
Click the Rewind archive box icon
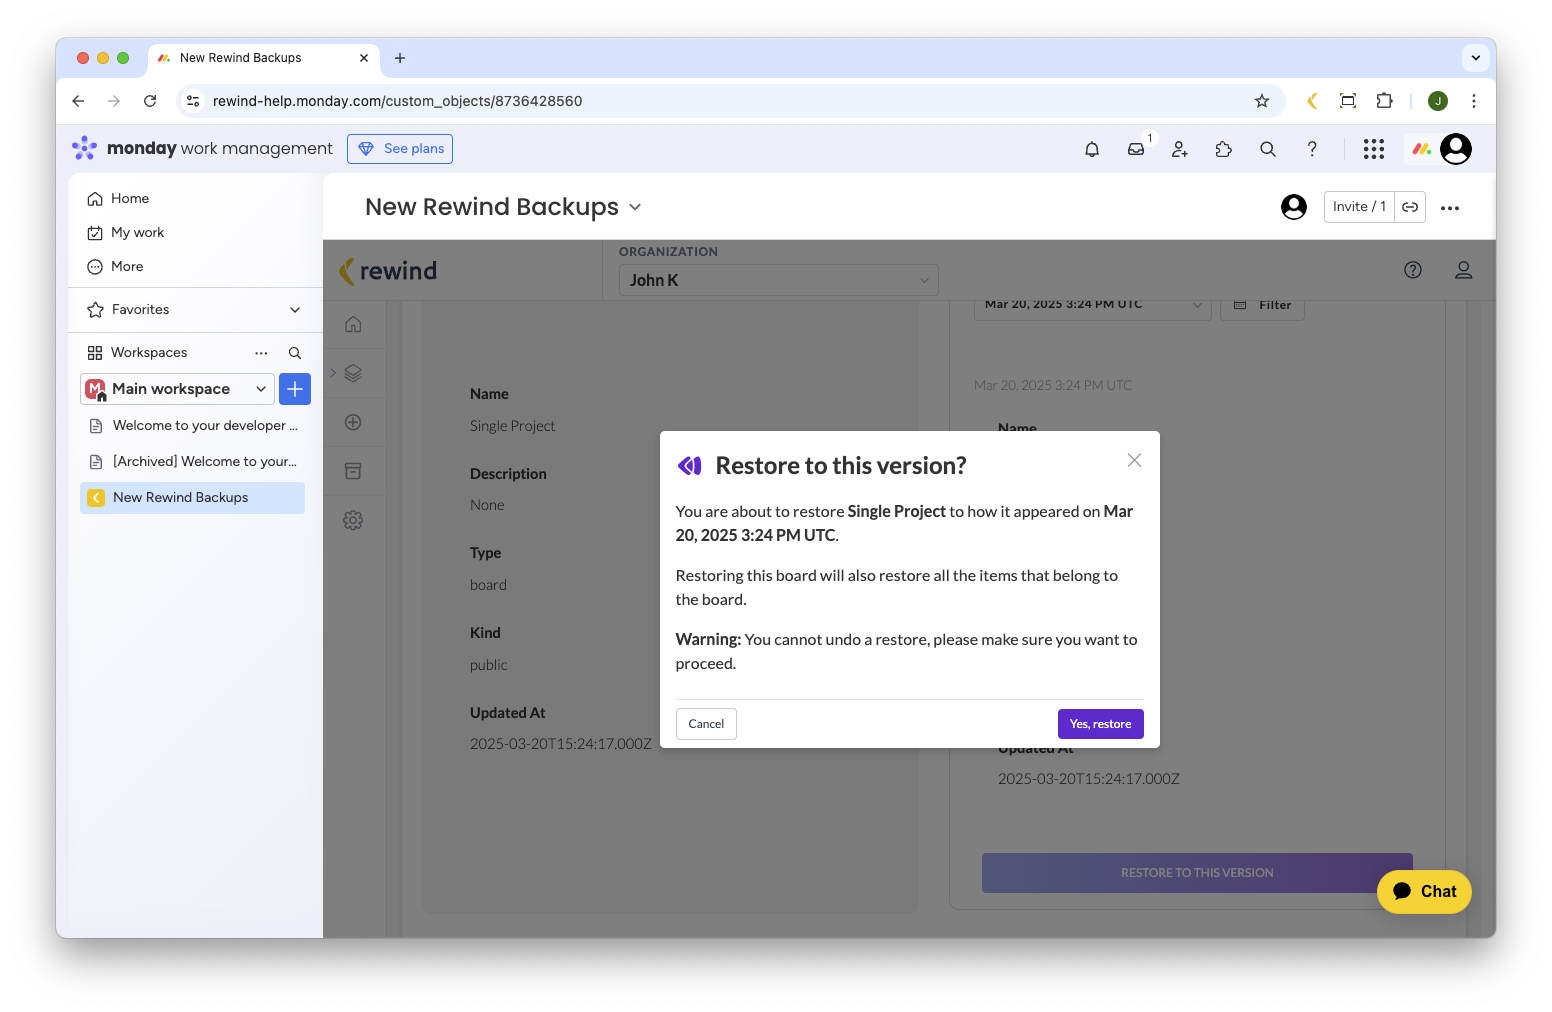tap(353, 471)
